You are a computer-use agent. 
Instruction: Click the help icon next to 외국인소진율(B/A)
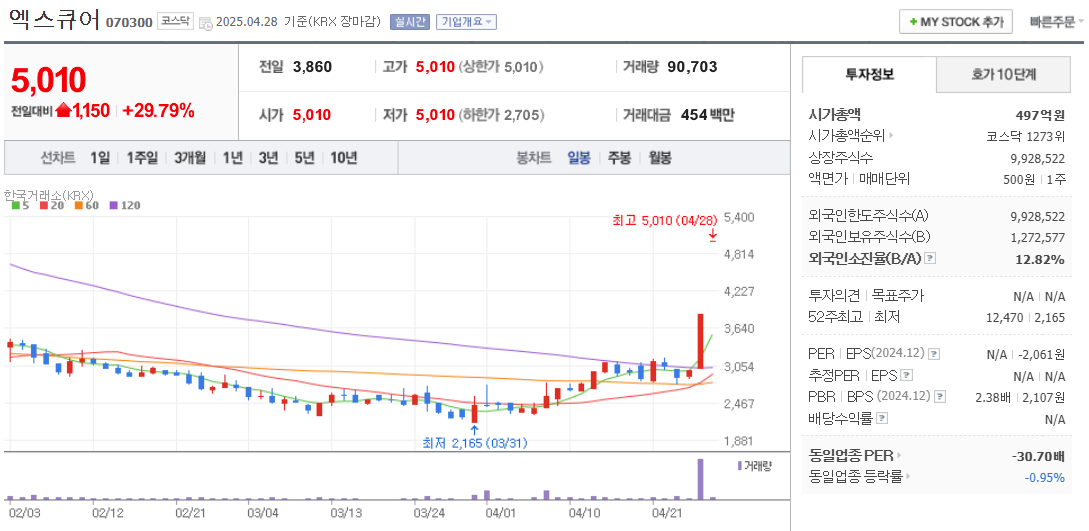tap(931, 258)
